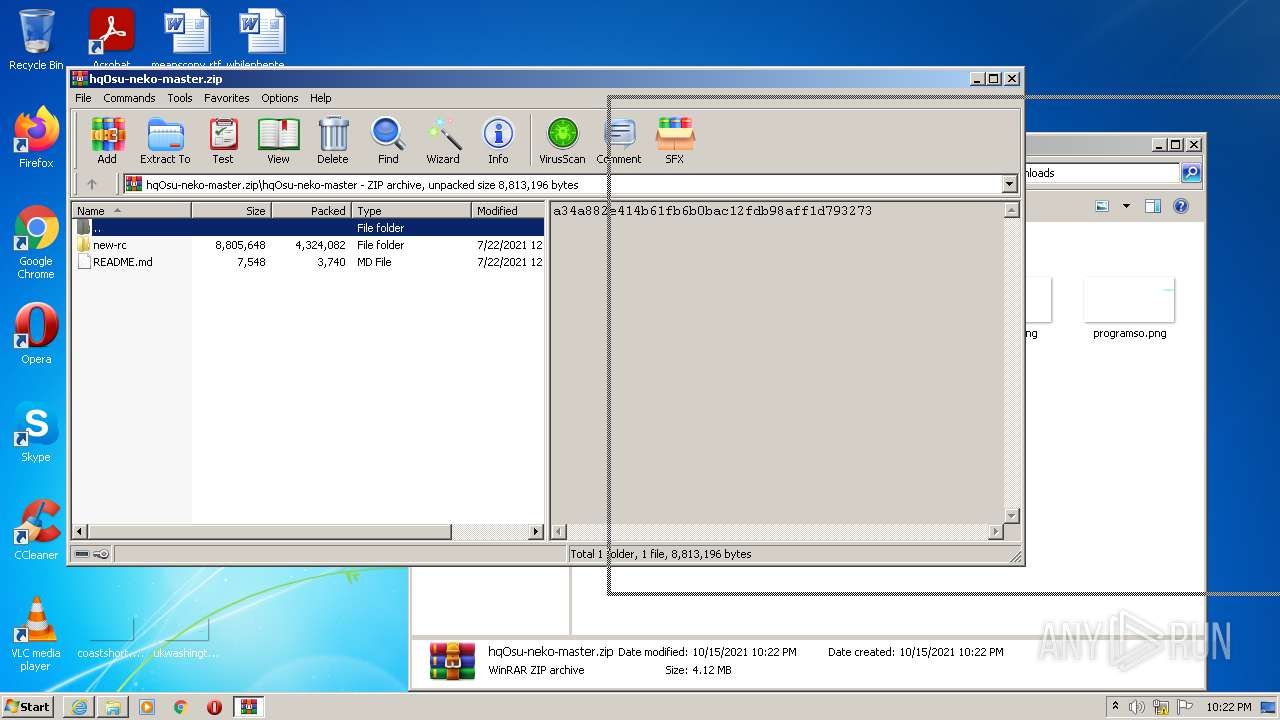The width and height of the screenshot is (1280, 720).
Task: Run Test on the archive
Action: 223,140
